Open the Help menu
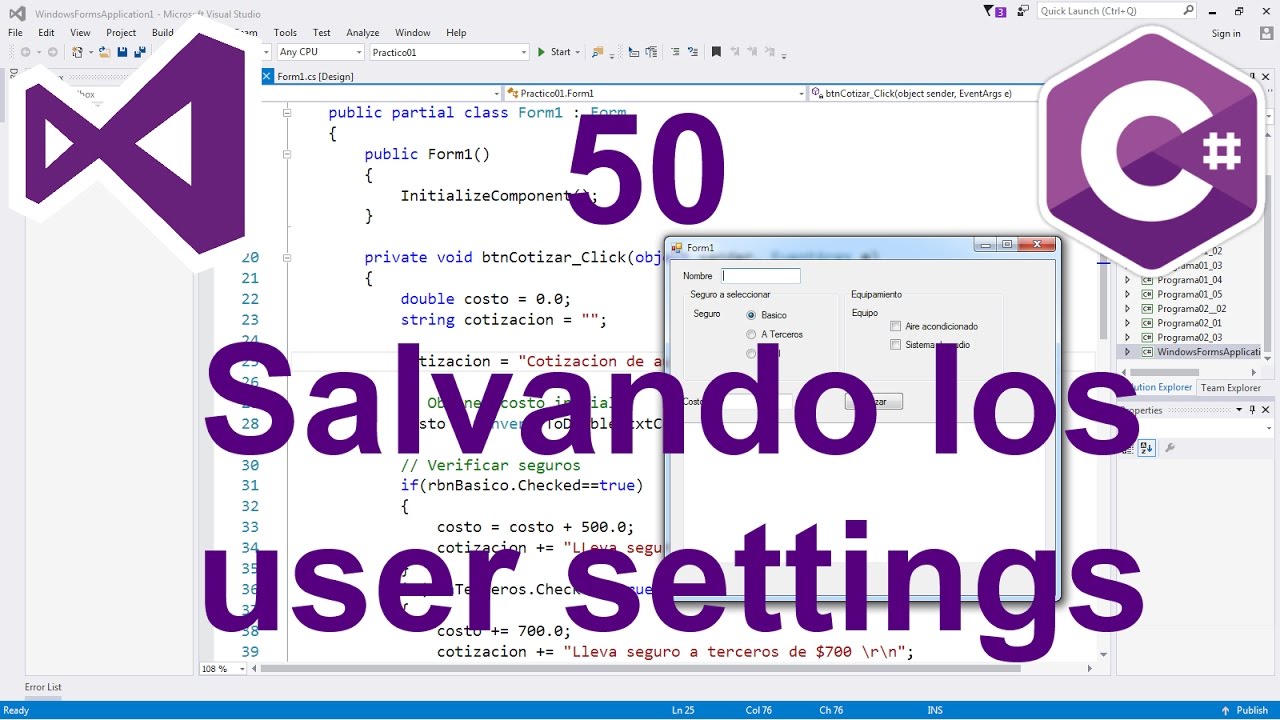 click(456, 33)
